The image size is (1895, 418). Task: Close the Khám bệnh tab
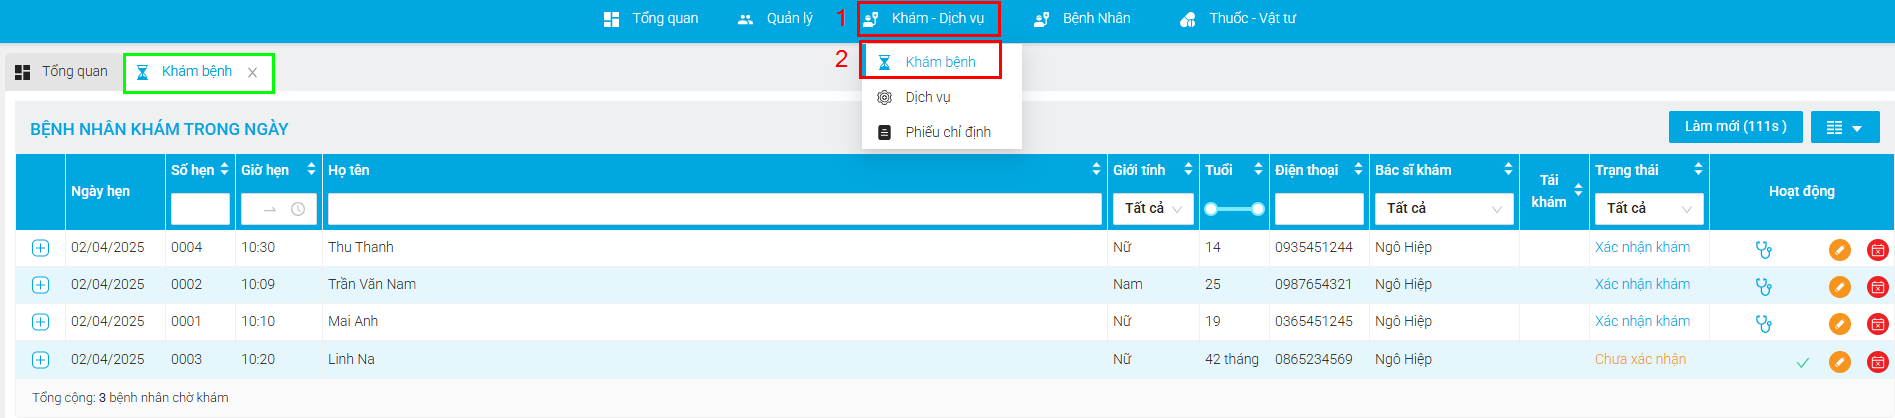(252, 72)
